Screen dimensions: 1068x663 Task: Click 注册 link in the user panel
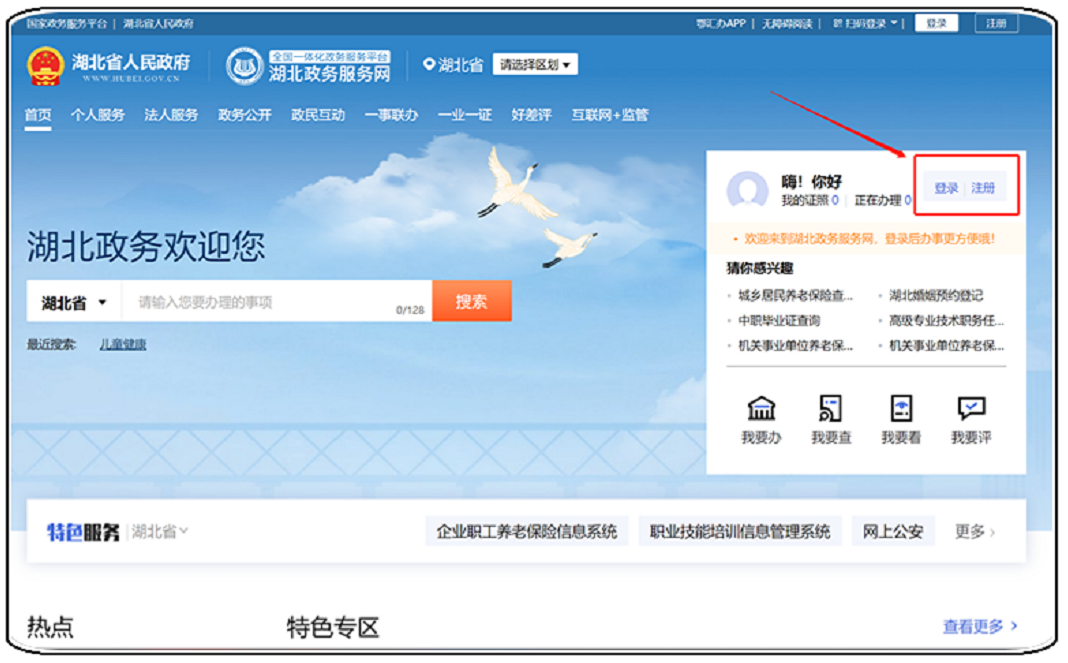[983, 188]
